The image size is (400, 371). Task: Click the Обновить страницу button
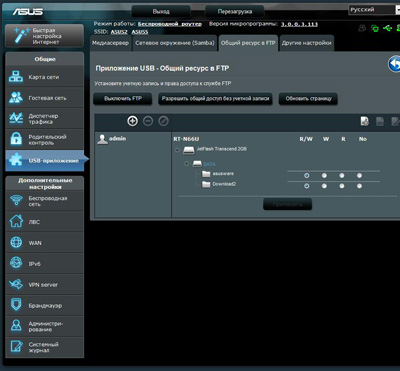coord(308,99)
